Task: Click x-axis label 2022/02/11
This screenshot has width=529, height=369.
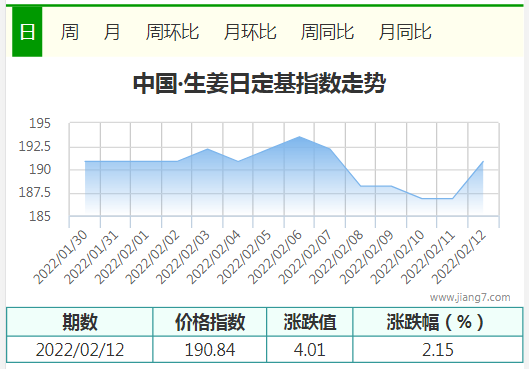Action: (x=428, y=257)
